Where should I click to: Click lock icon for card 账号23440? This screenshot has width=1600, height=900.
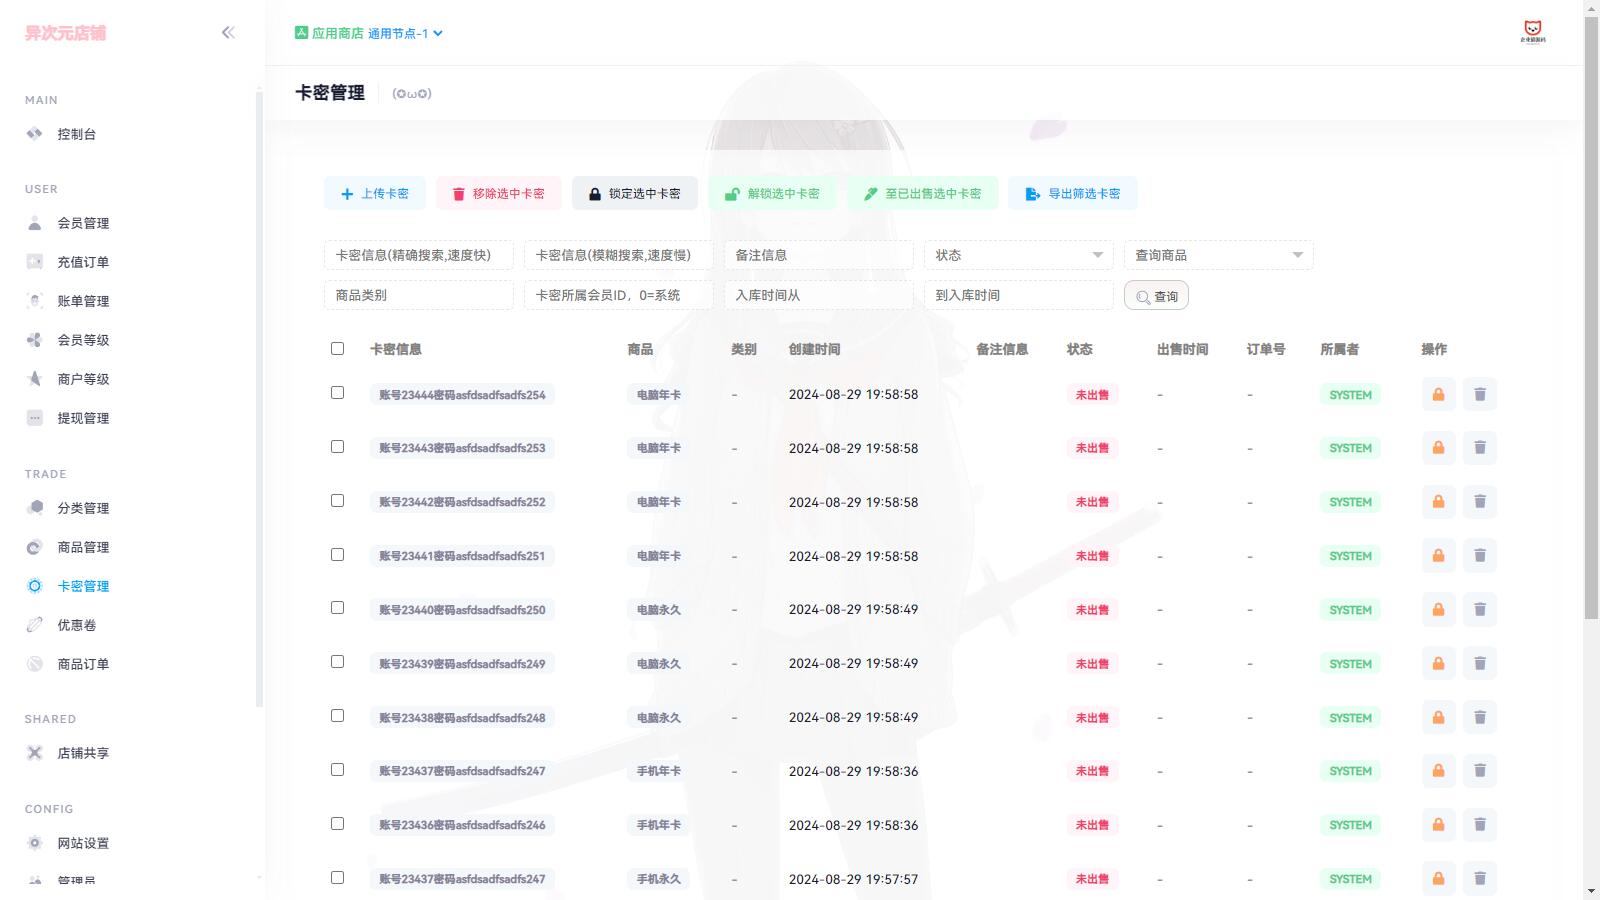(x=1438, y=610)
